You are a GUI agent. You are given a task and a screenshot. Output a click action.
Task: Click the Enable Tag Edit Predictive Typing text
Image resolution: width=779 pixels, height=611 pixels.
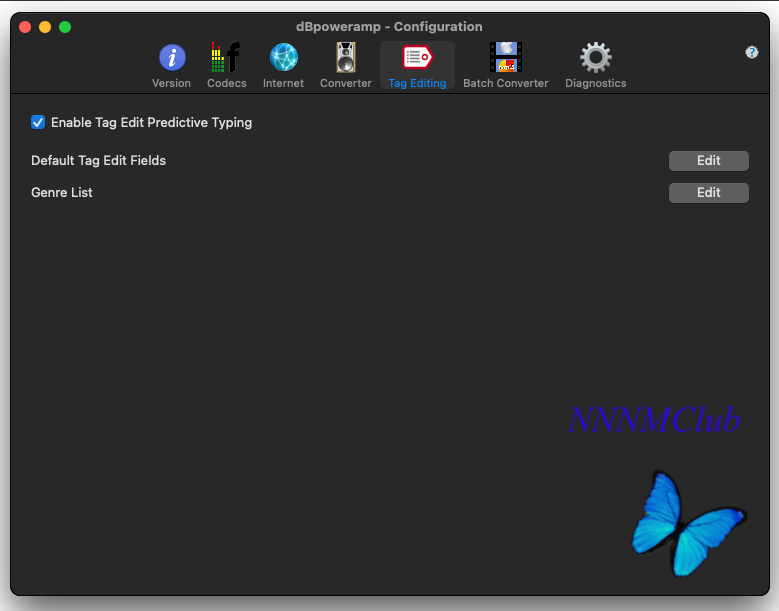[x=152, y=123]
